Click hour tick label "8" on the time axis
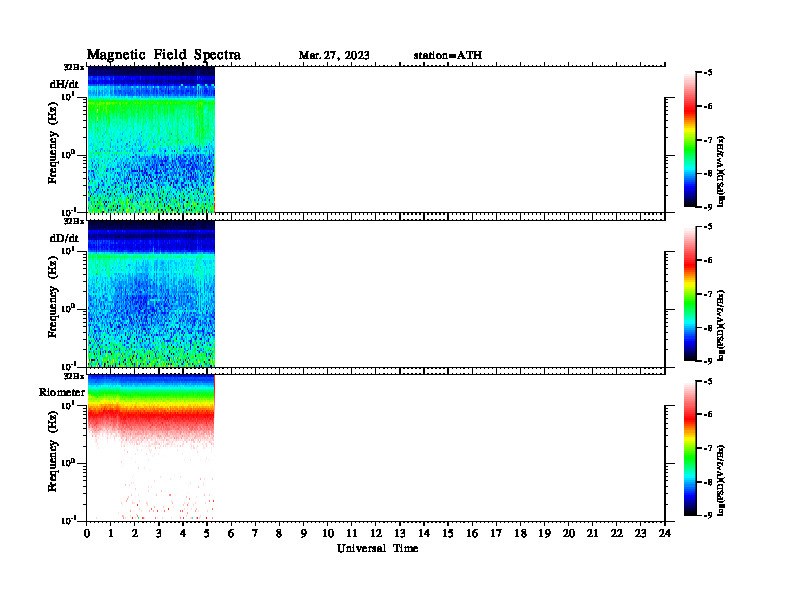 [279, 533]
